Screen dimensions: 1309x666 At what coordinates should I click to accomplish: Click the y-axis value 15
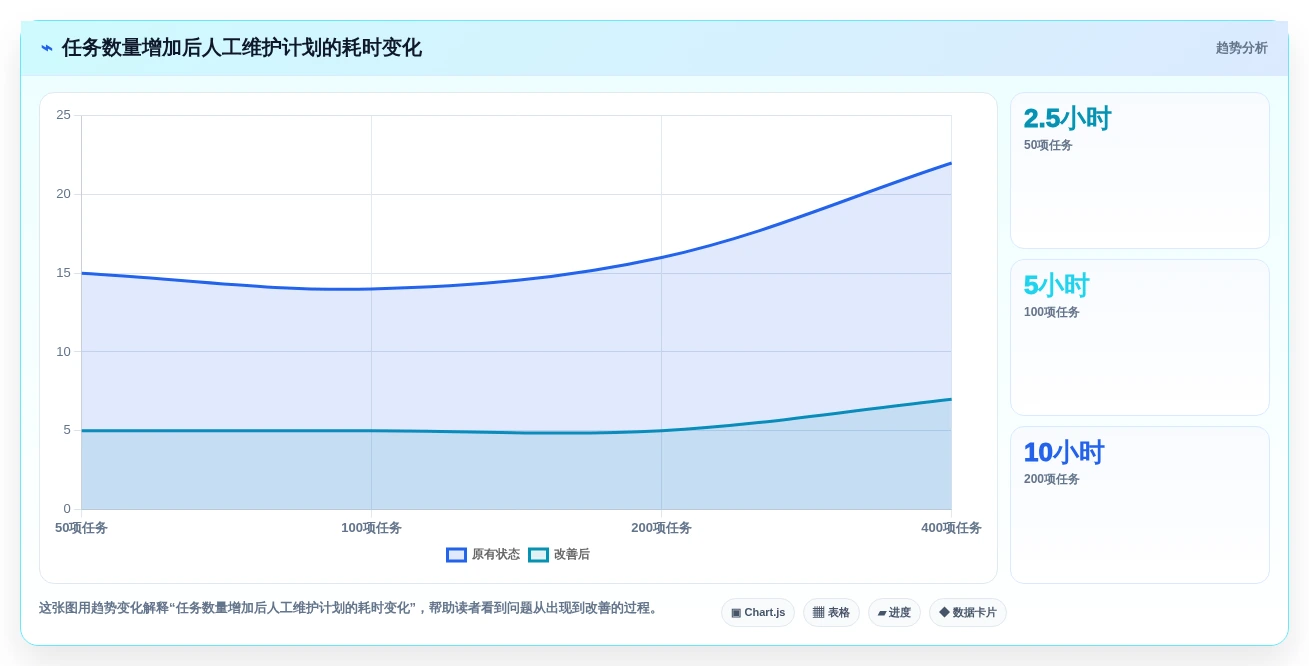pyautogui.click(x=63, y=273)
